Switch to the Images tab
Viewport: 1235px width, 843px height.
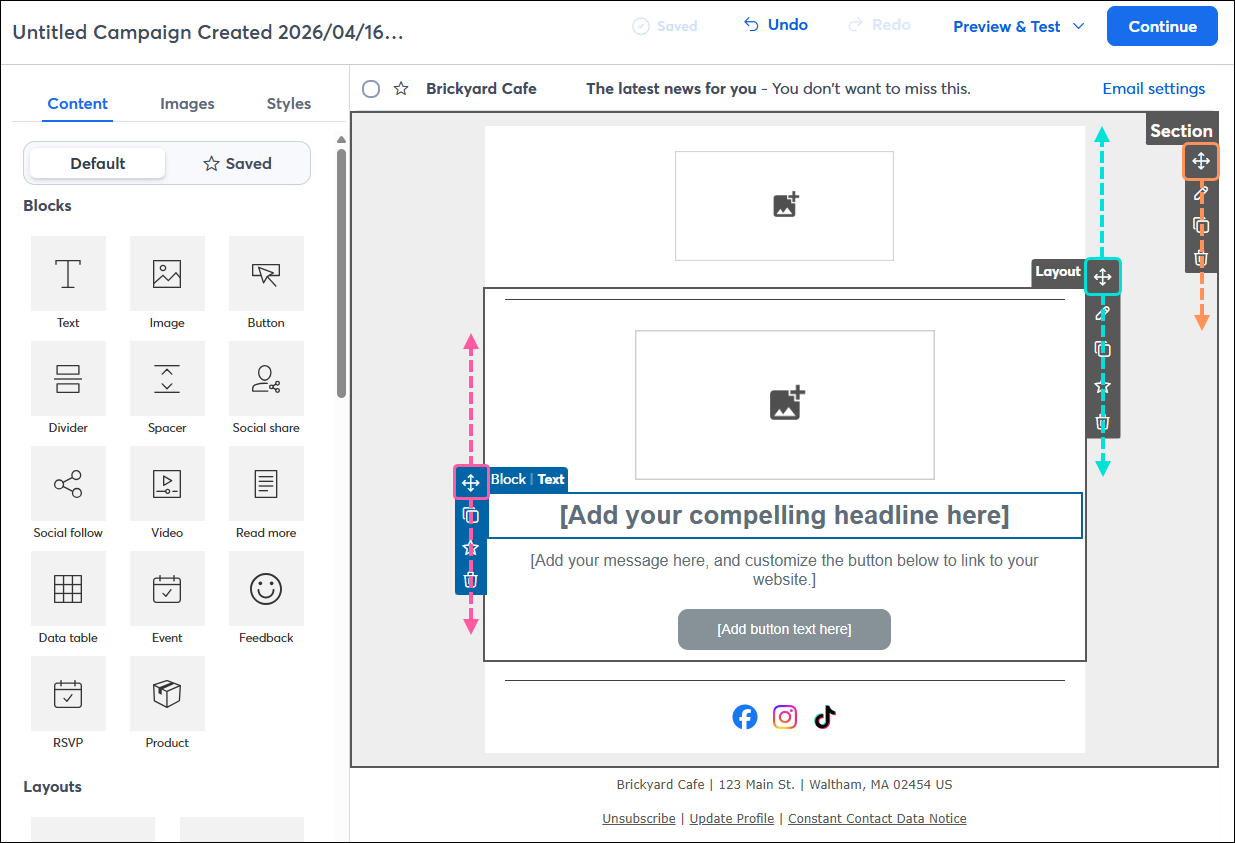coord(188,103)
